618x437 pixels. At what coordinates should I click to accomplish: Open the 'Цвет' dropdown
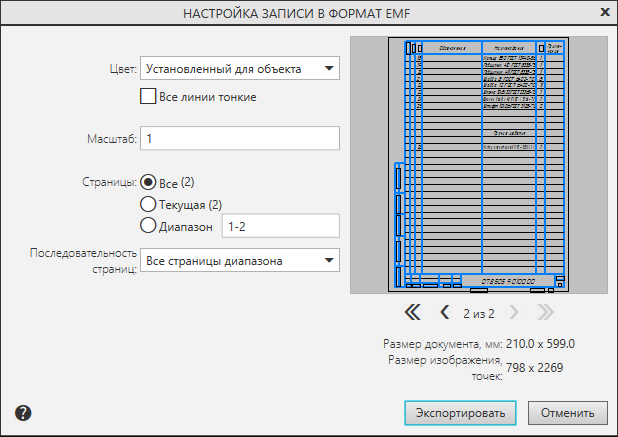pyautogui.click(x=240, y=69)
